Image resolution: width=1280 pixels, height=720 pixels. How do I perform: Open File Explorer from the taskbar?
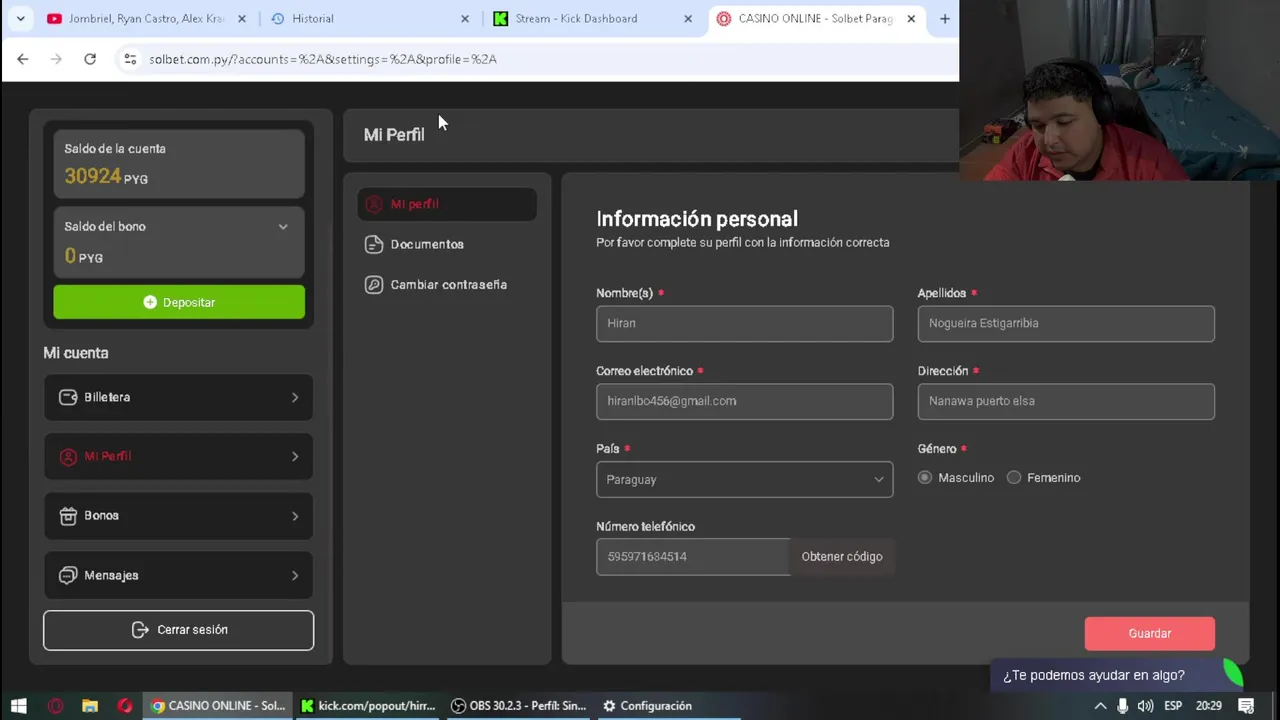[x=90, y=706]
